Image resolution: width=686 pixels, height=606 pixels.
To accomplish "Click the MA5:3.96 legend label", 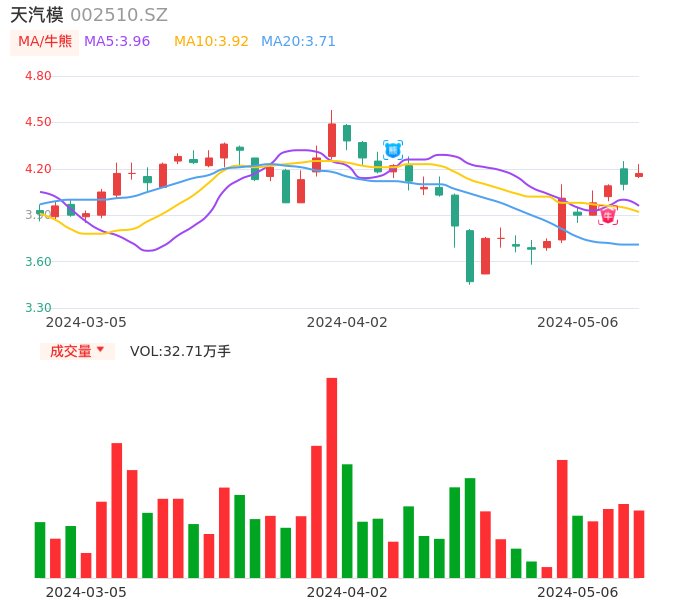I will click(x=117, y=42).
